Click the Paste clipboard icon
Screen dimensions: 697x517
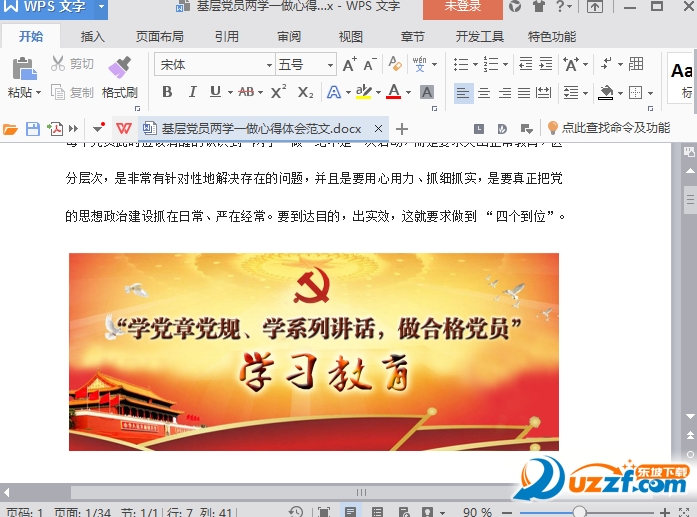24,69
